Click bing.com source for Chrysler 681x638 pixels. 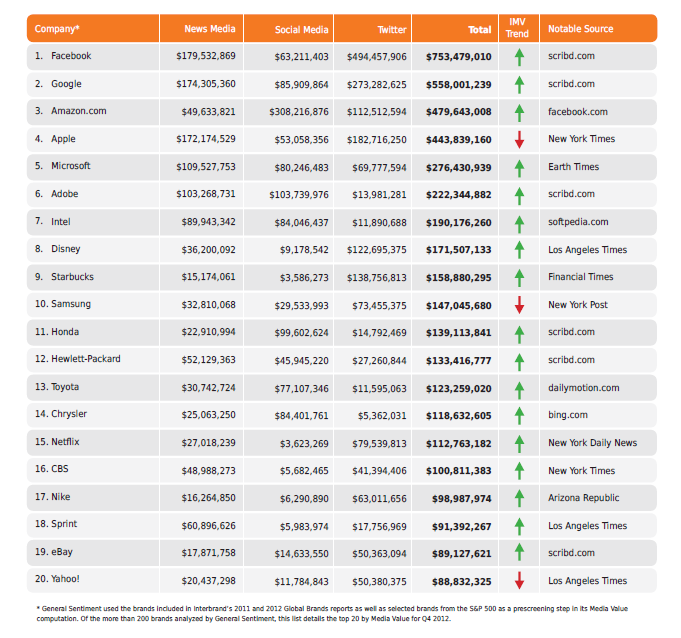568,415
